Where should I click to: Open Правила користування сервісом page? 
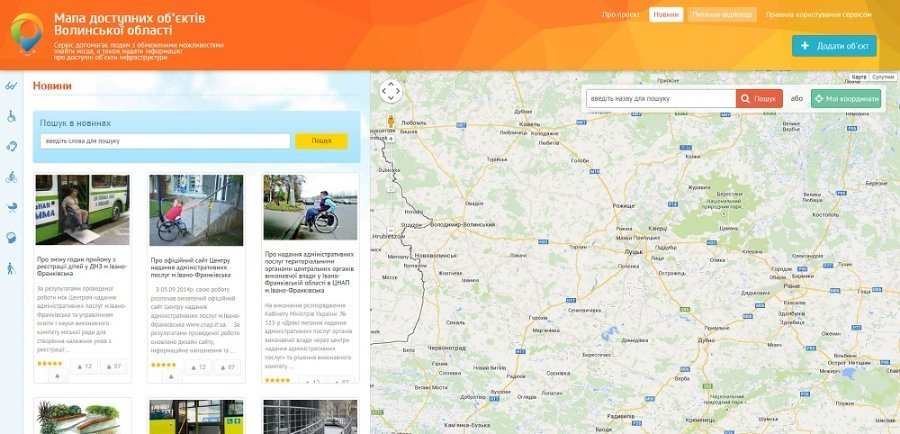click(819, 15)
